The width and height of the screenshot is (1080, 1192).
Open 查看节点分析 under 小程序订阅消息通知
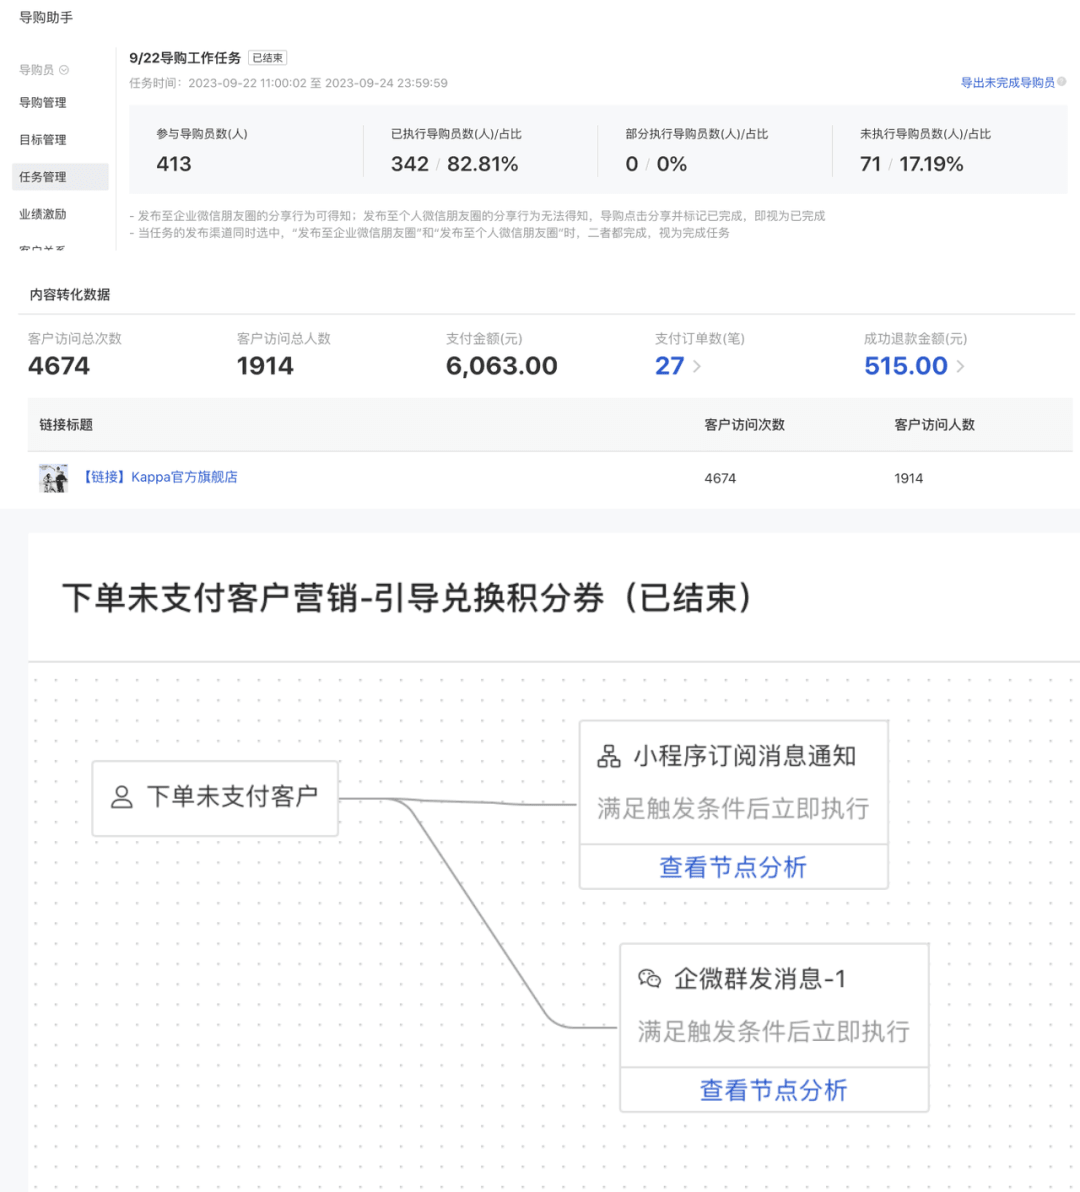[x=733, y=868]
